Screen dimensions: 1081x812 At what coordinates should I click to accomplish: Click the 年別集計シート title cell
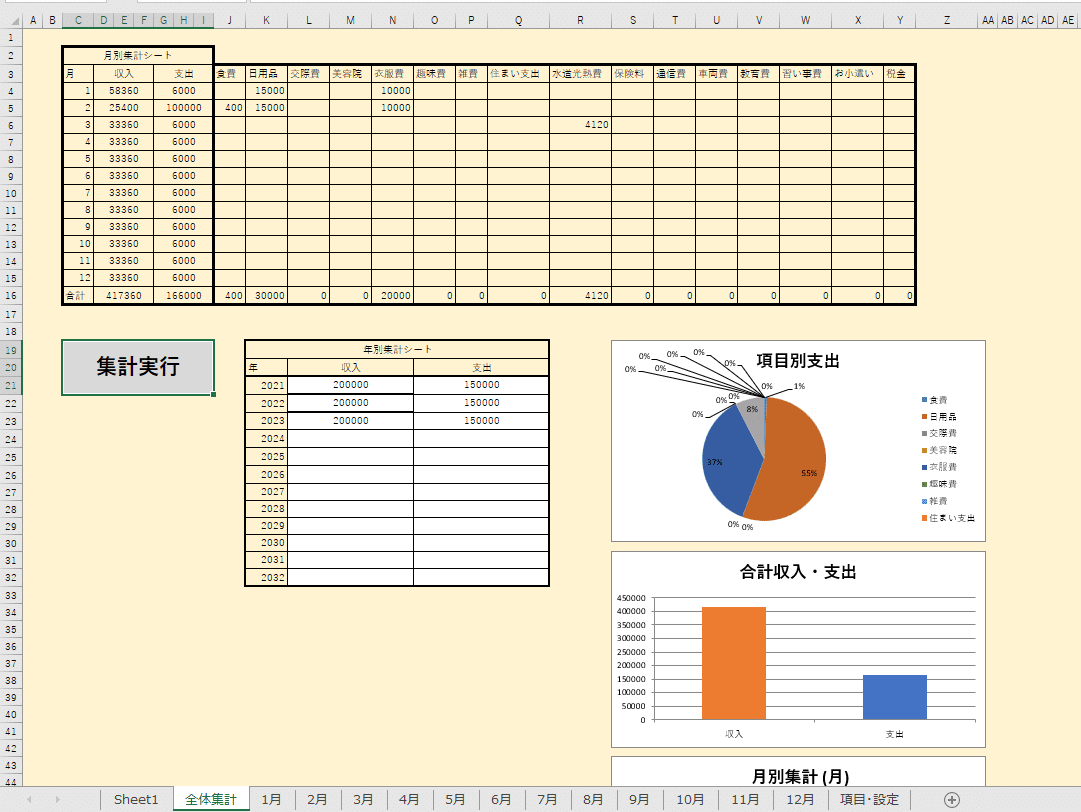pyautogui.click(x=397, y=349)
